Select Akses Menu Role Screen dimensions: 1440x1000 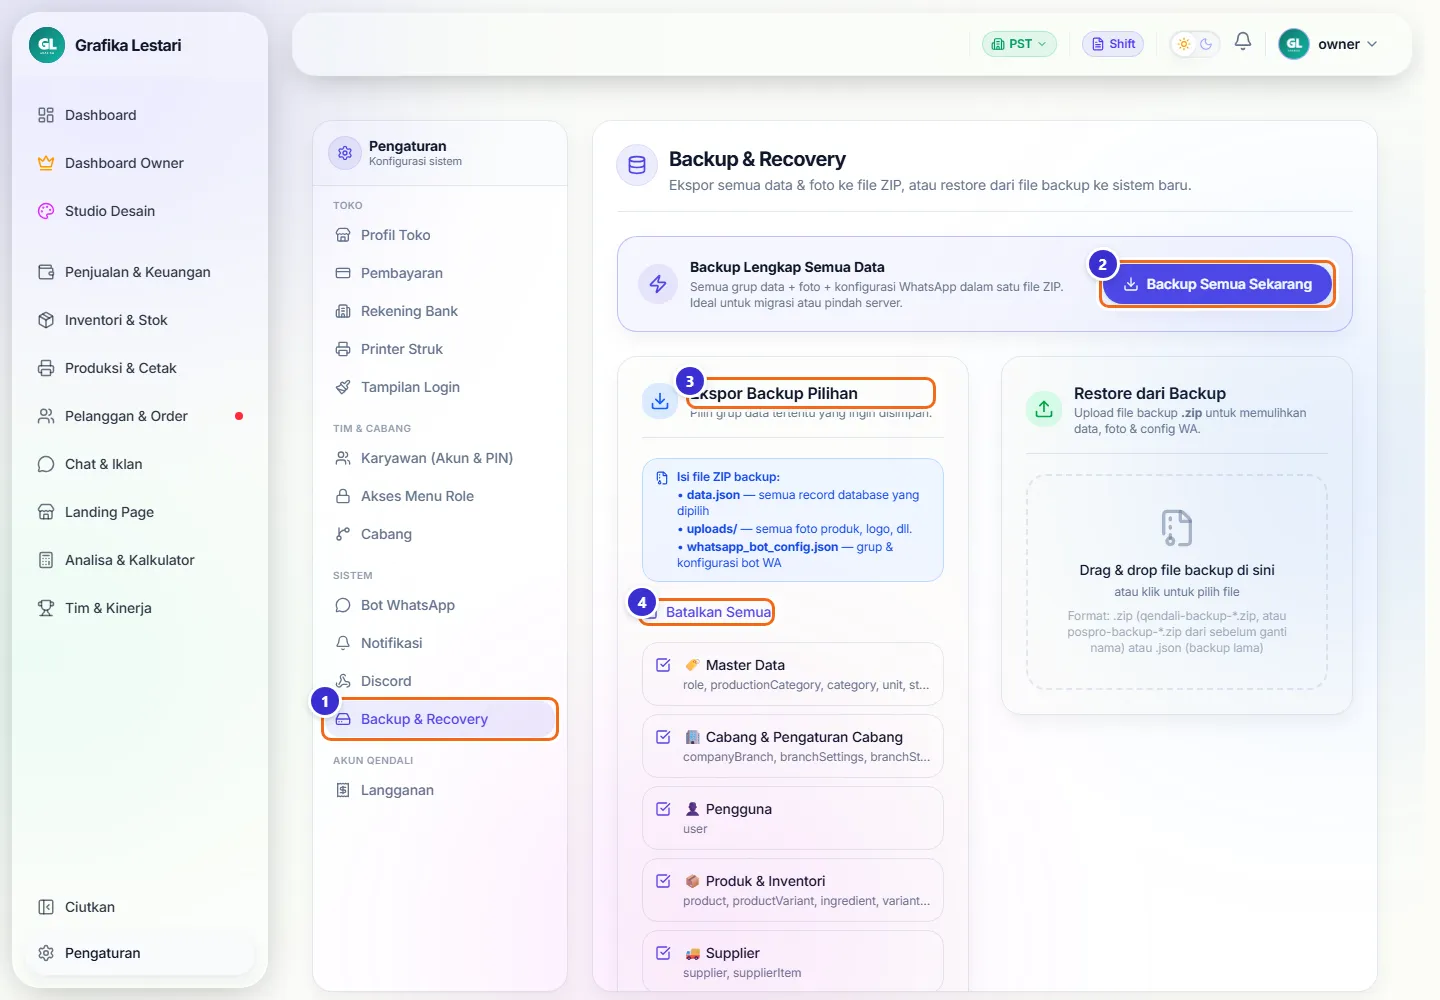[440, 496]
